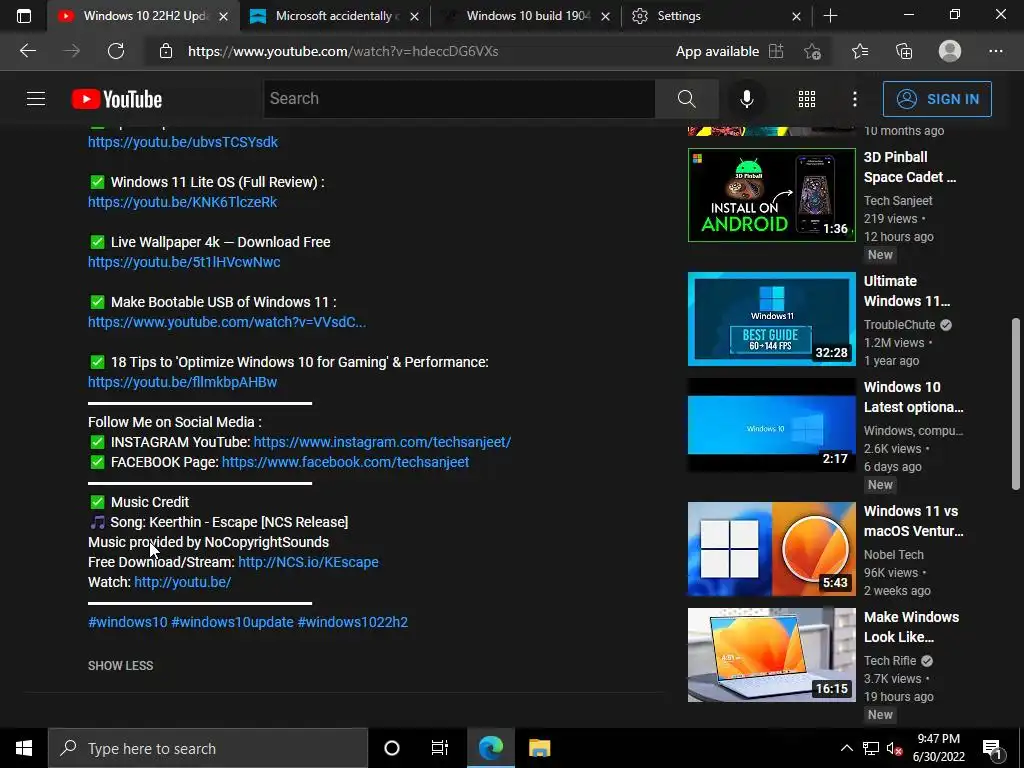Click the muted volume tray icon
Image resolution: width=1024 pixels, height=768 pixels.
click(x=895, y=748)
